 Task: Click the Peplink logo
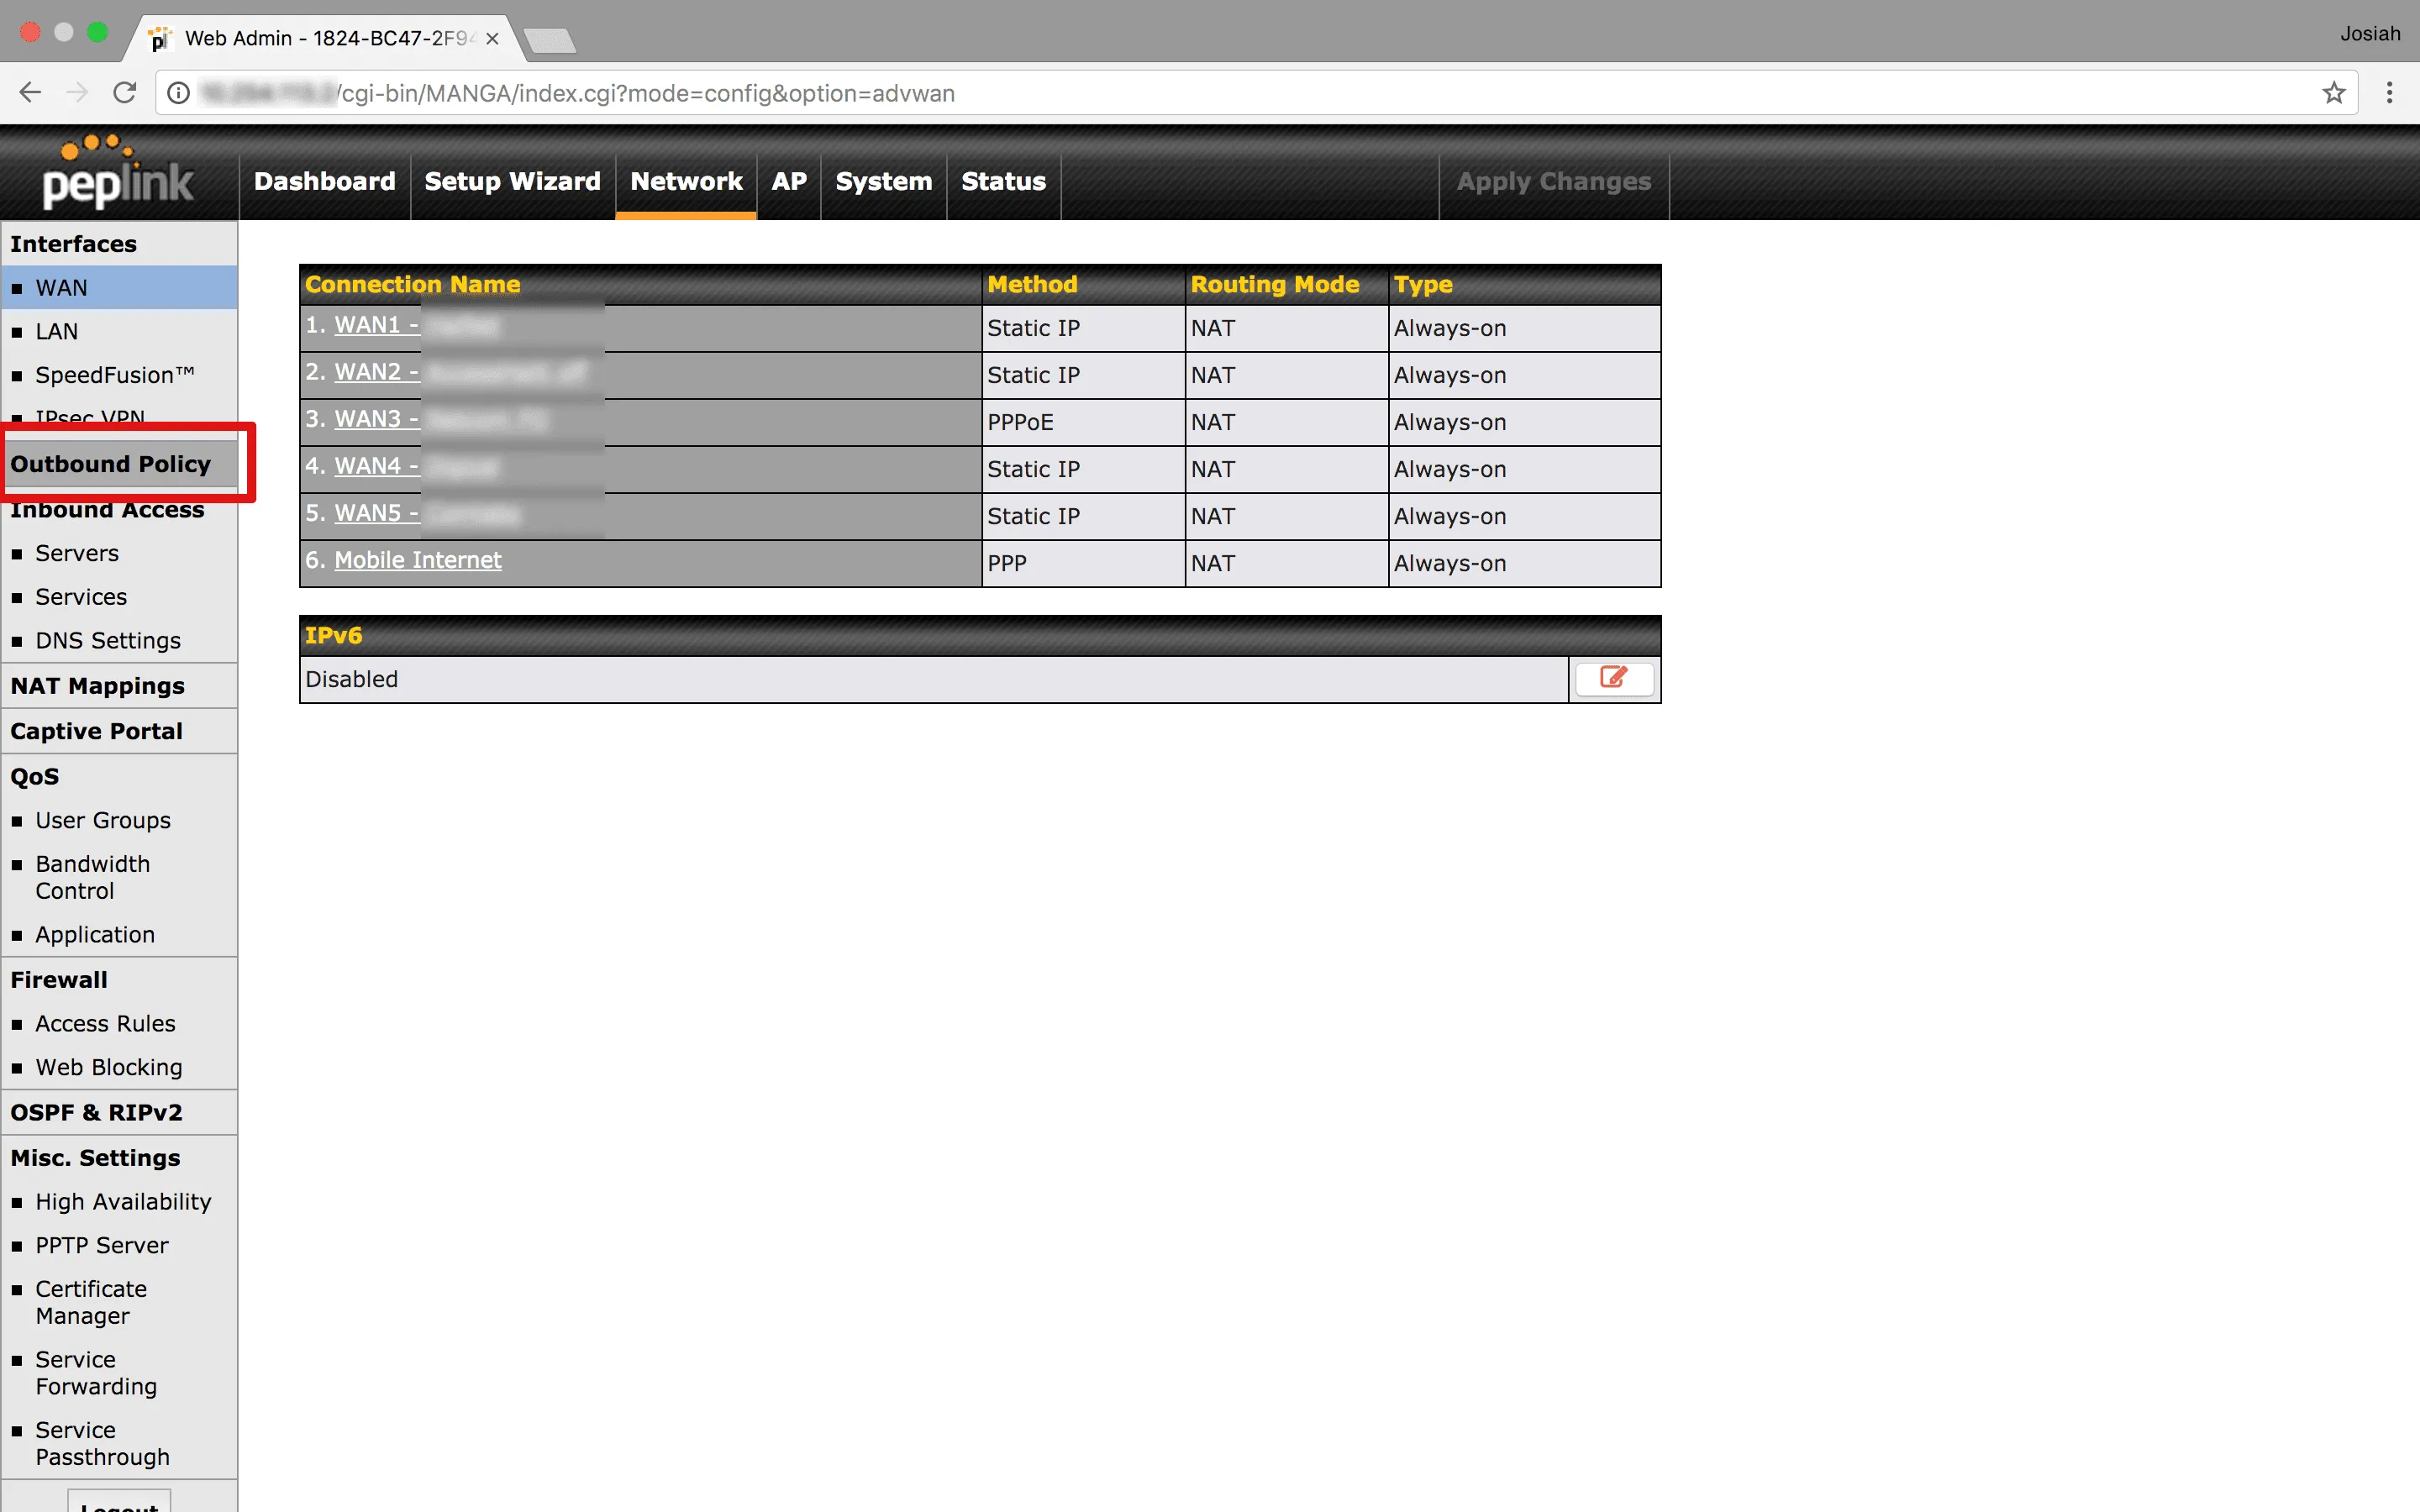click(x=117, y=174)
